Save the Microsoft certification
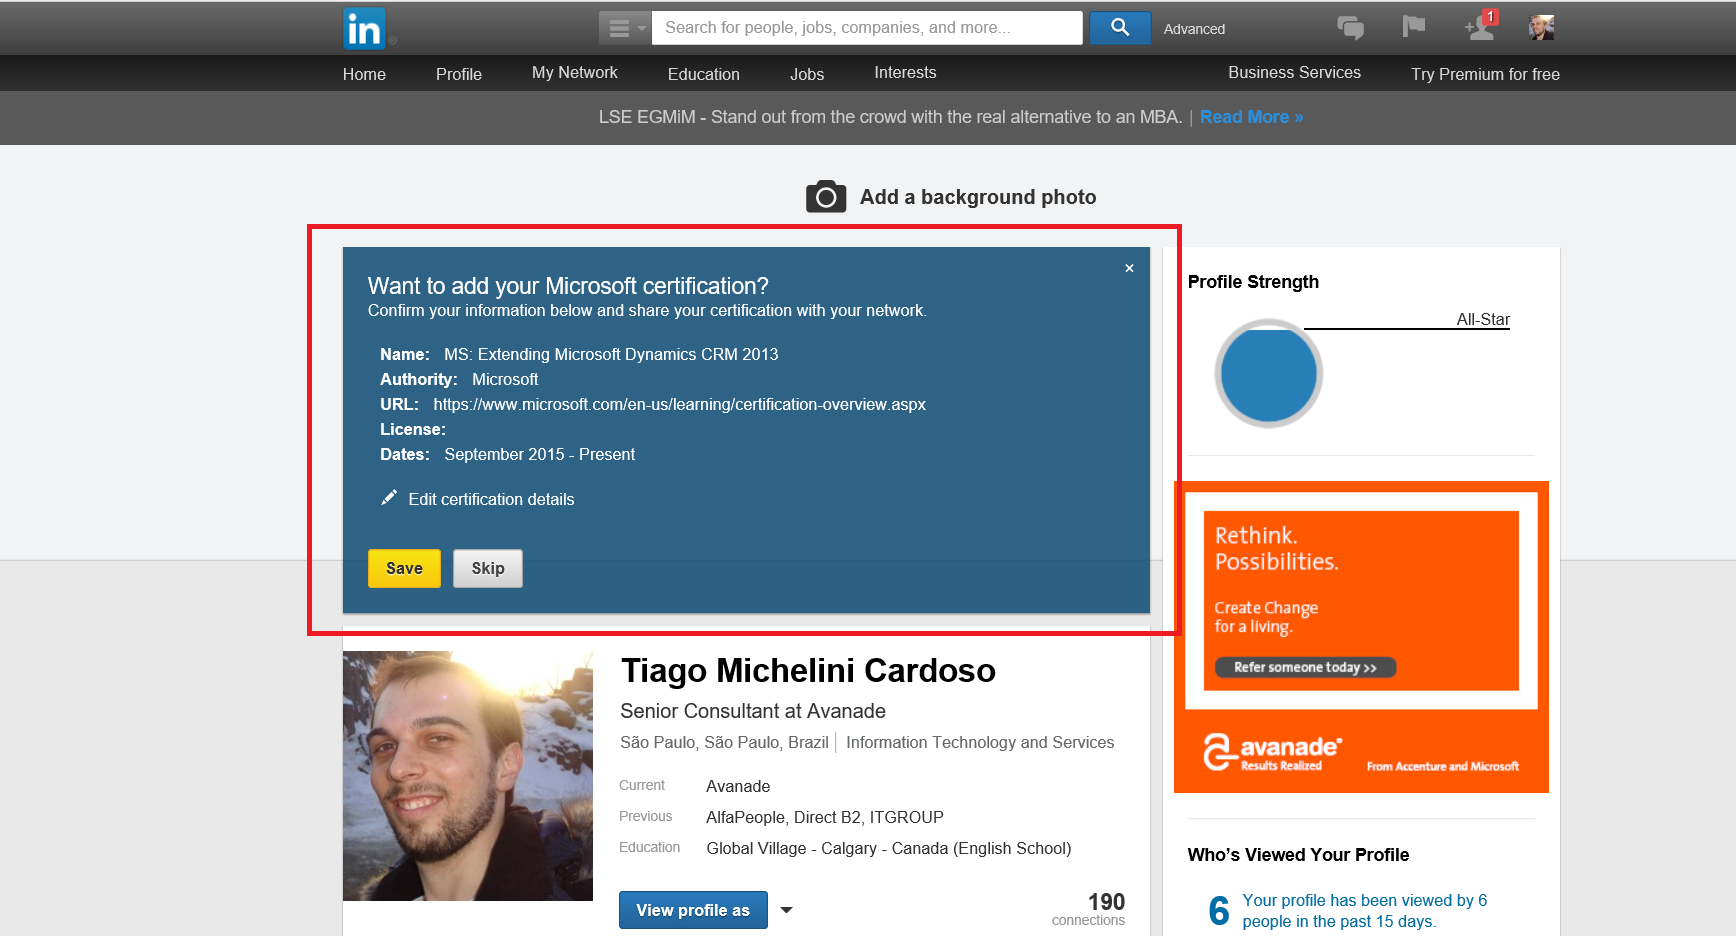The width and height of the screenshot is (1736, 936). pos(404,568)
